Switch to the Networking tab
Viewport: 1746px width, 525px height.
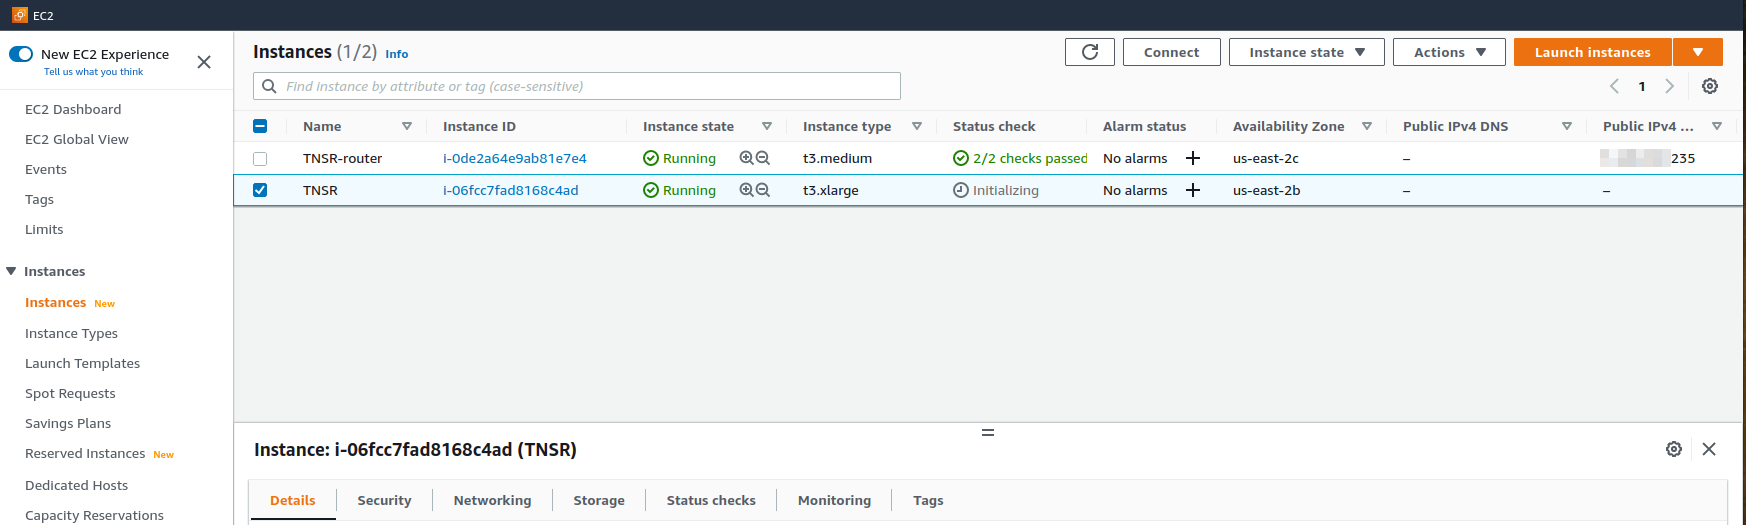492,500
